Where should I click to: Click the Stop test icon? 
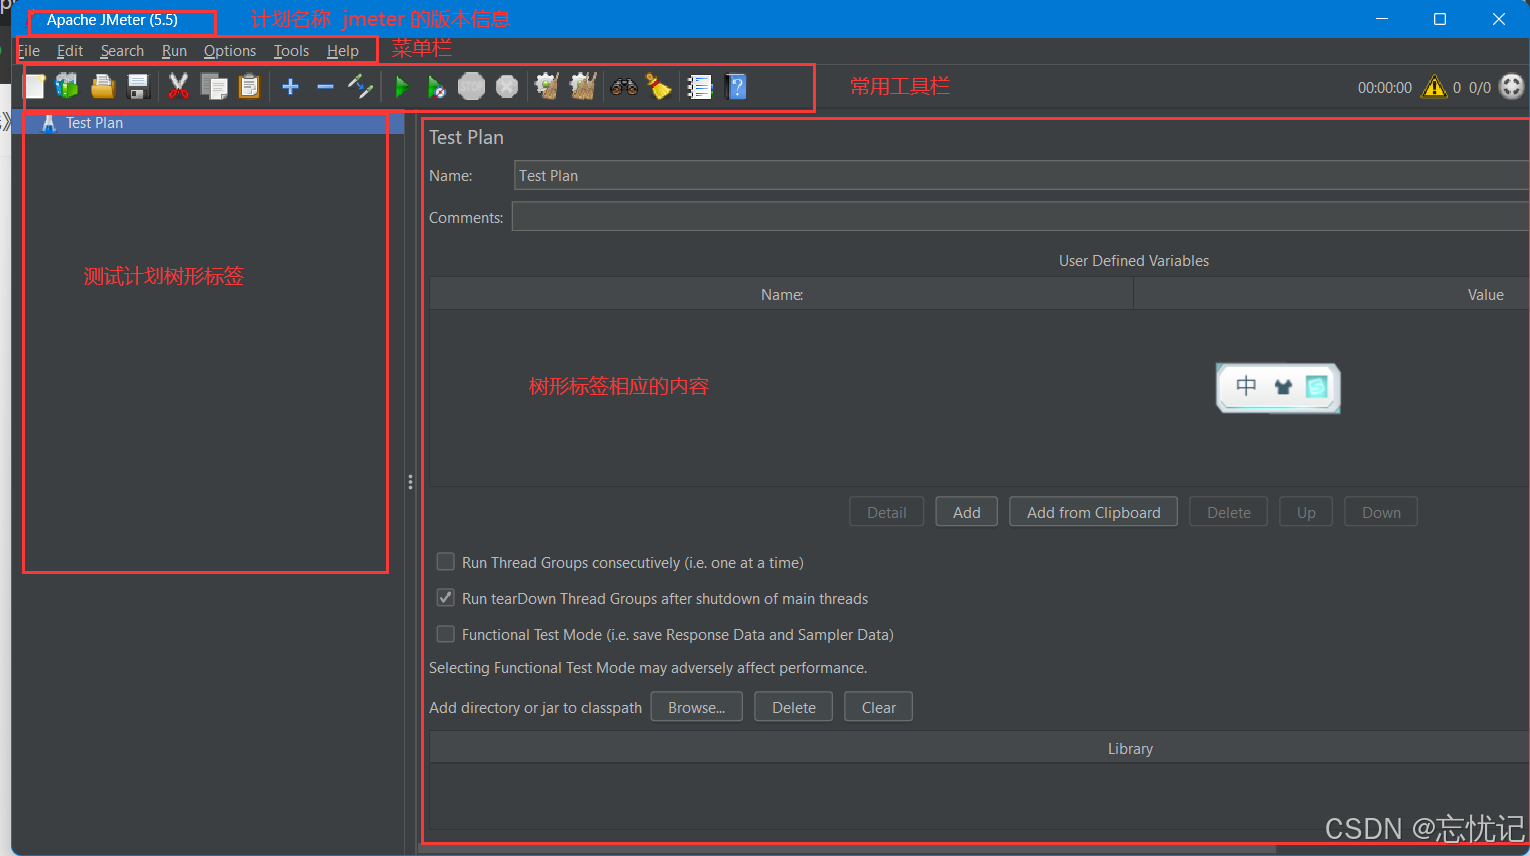tap(471, 87)
